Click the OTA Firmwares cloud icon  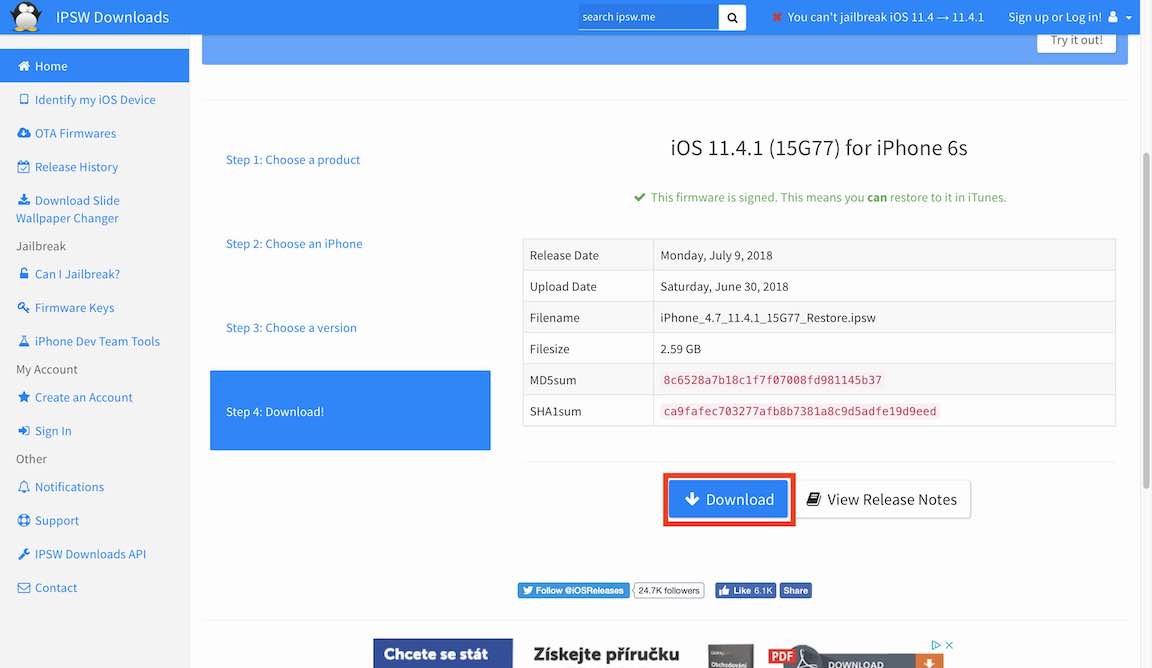point(24,133)
